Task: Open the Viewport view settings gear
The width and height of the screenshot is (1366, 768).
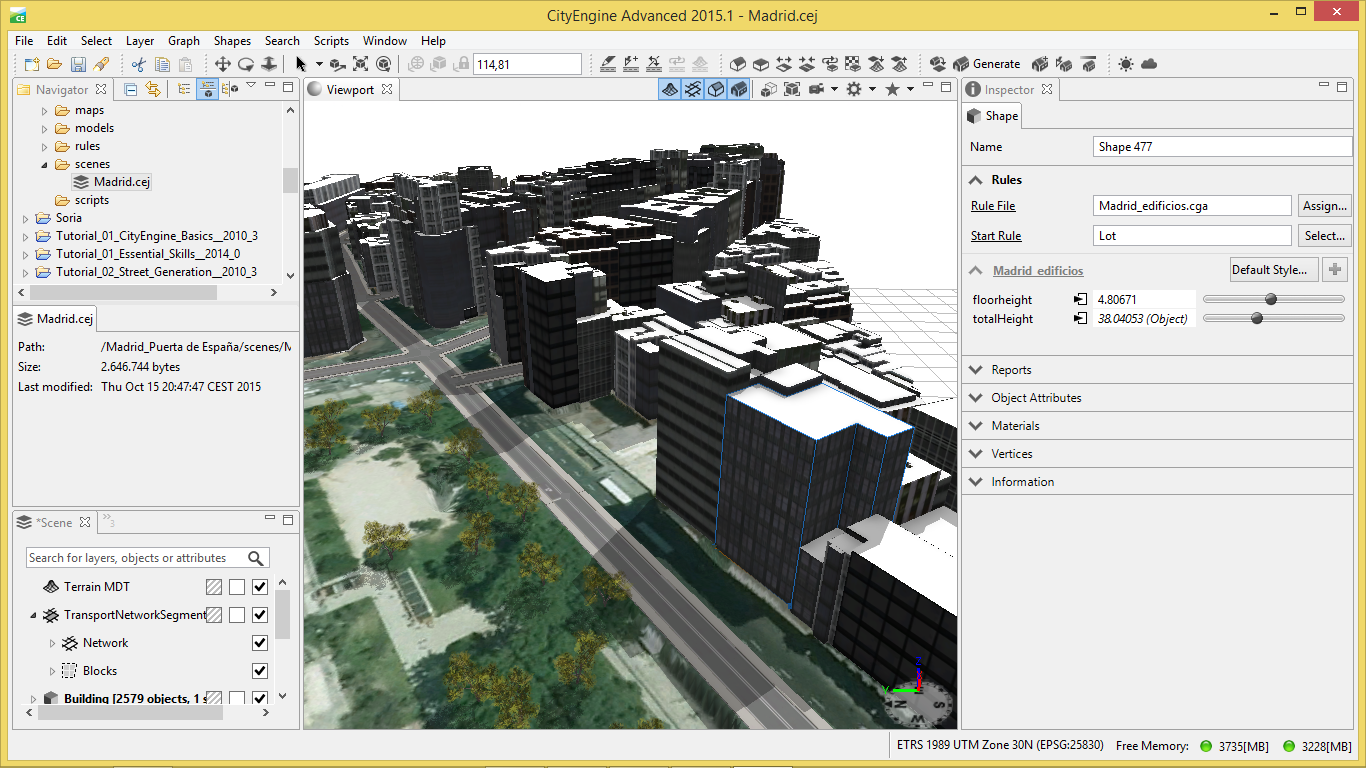Action: coord(854,89)
